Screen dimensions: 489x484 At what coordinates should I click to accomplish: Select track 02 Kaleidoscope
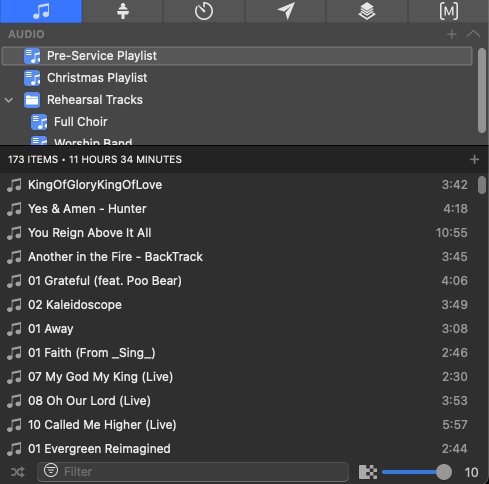coord(237,305)
